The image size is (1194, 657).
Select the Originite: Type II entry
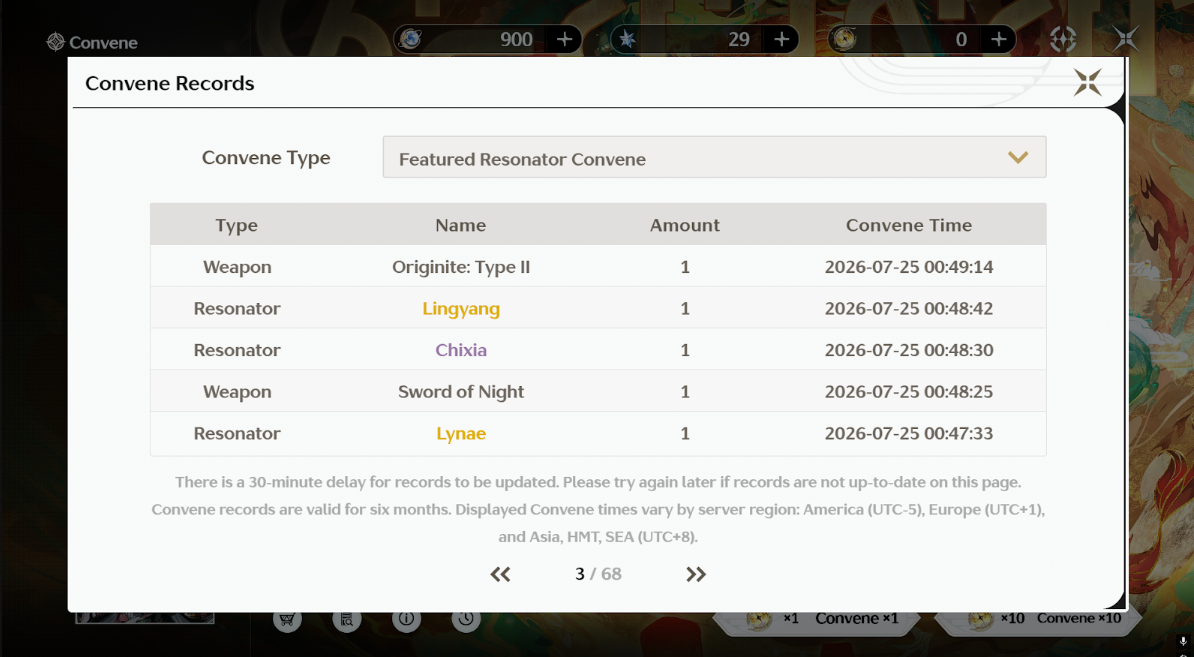tap(461, 267)
